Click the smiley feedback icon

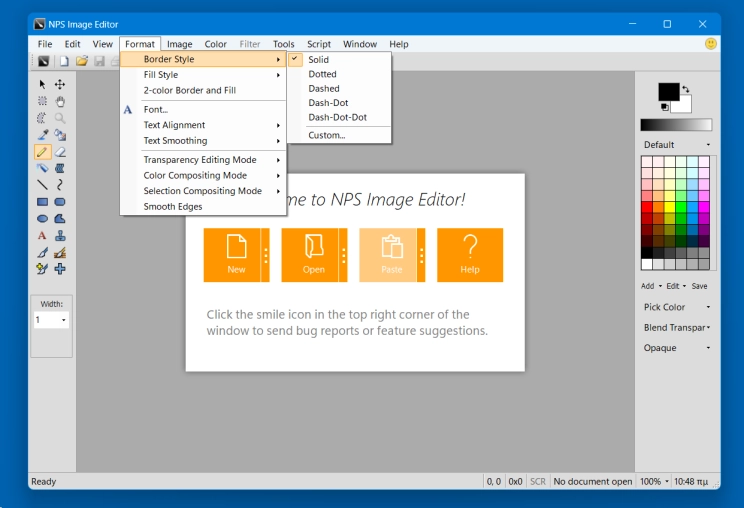[x=710, y=44]
